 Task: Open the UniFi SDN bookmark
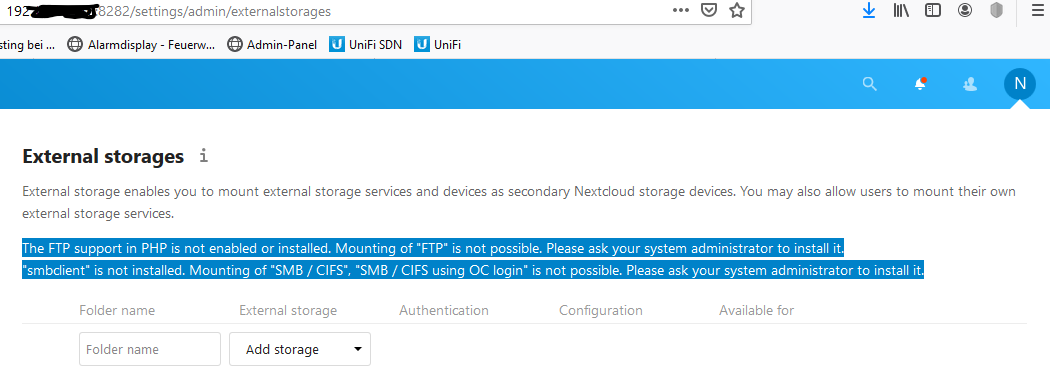[x=366, y=45]
